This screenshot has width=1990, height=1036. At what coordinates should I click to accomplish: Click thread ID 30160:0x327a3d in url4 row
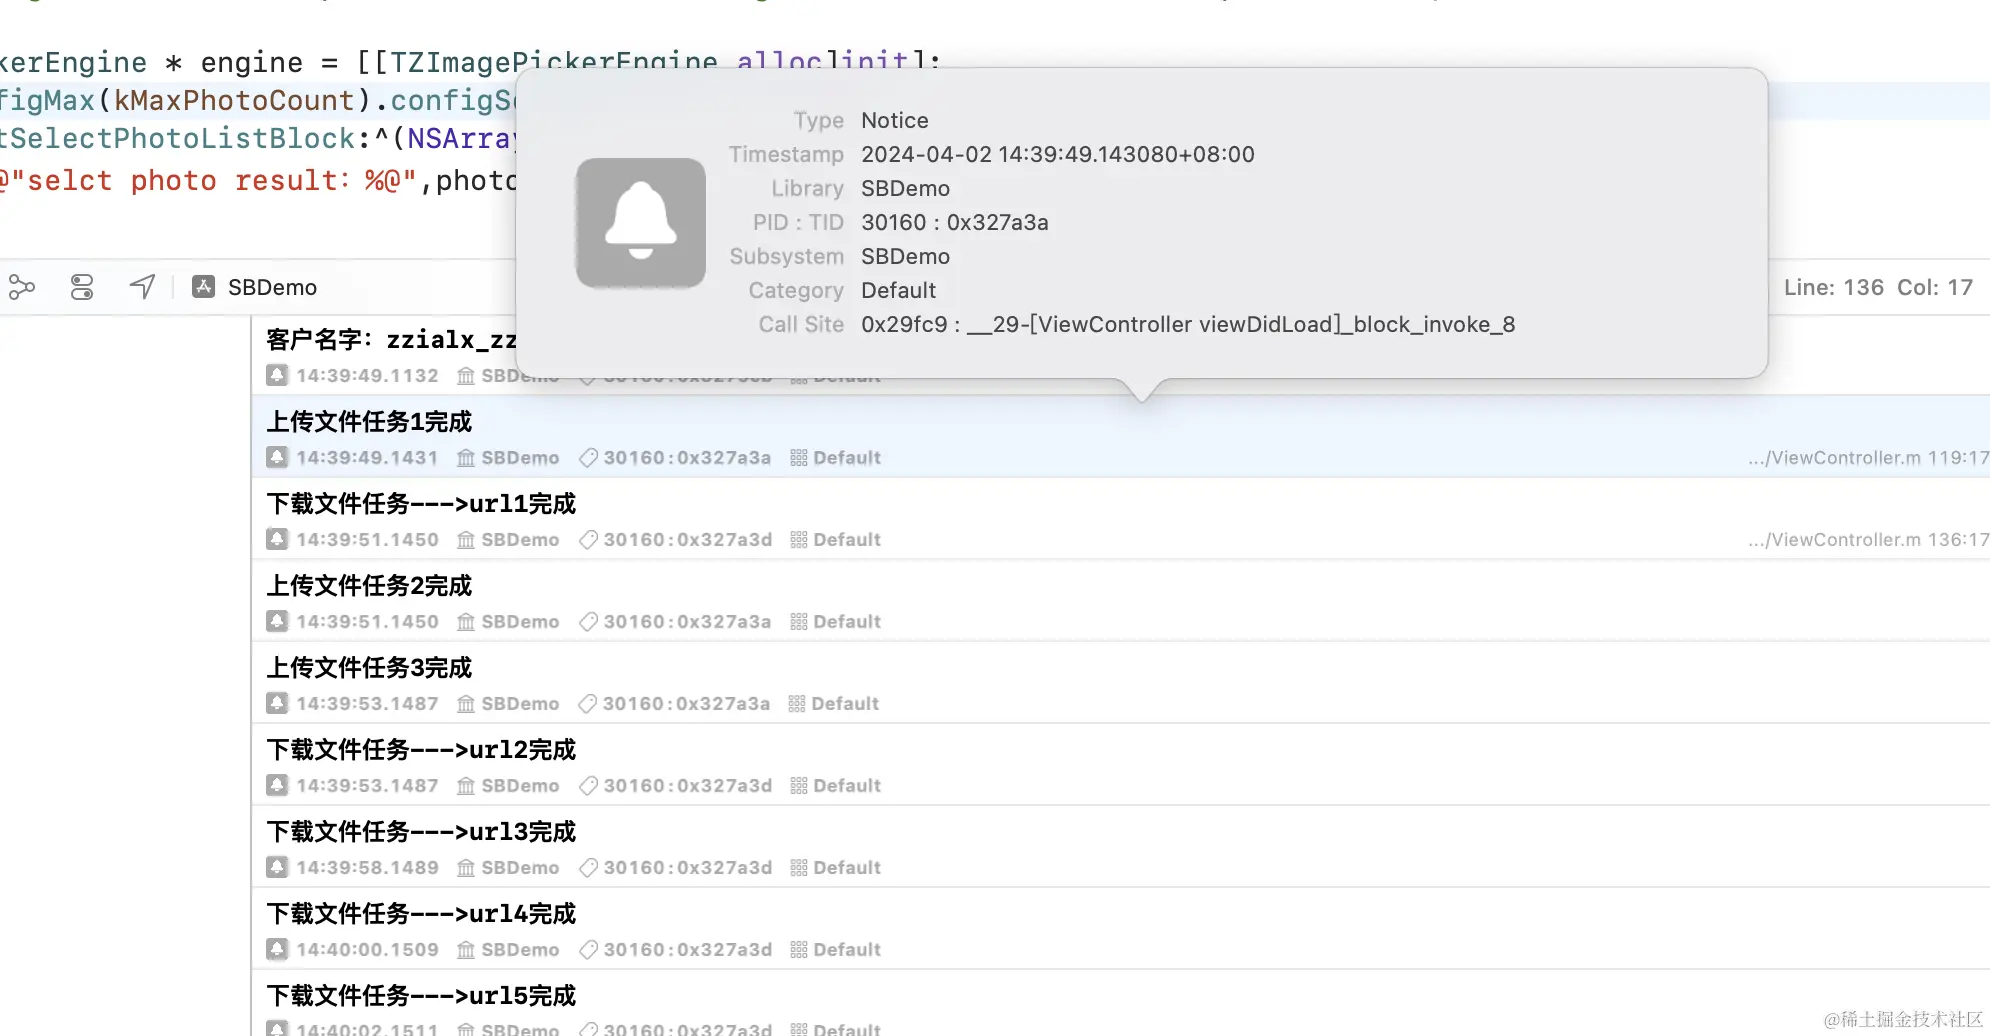687,950
